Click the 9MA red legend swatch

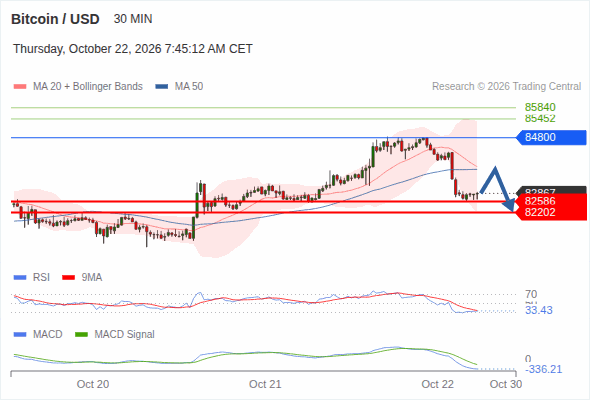click(68, 278)
